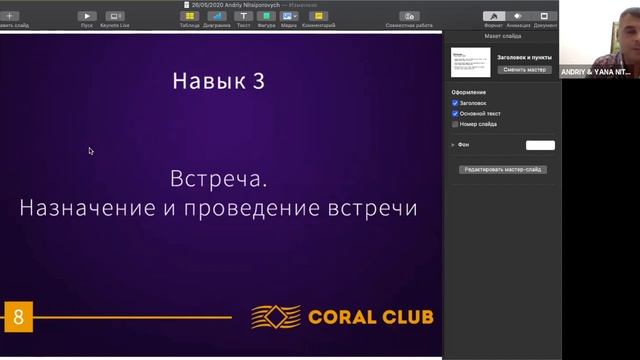Screen dimensions: 640x360
Task: Open Keynote Live from the toolbar
Action: [x=115, y=16]
